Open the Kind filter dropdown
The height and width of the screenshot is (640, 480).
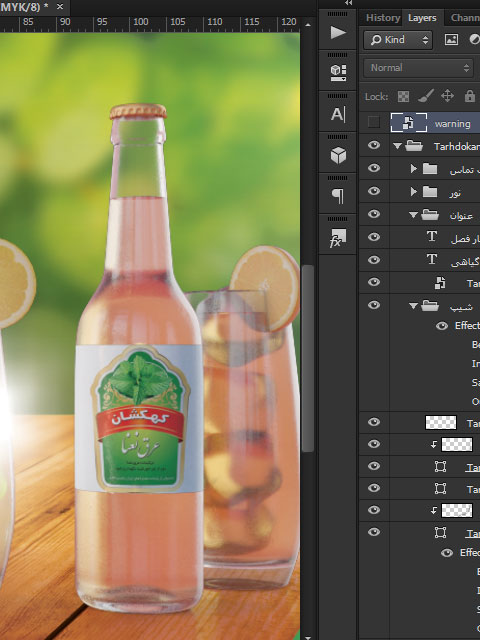click(x=398, y=40)
